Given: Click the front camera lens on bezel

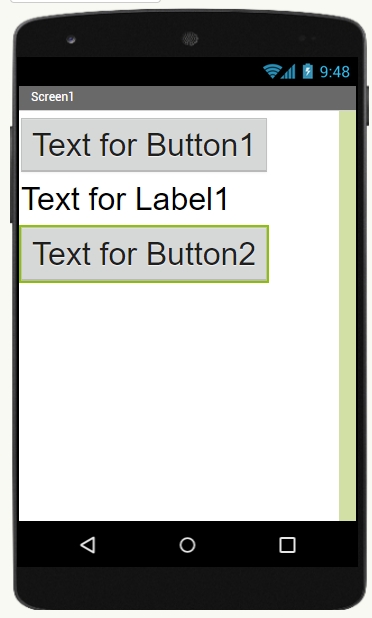Looking at the screenshot, I should click(71, 39).
